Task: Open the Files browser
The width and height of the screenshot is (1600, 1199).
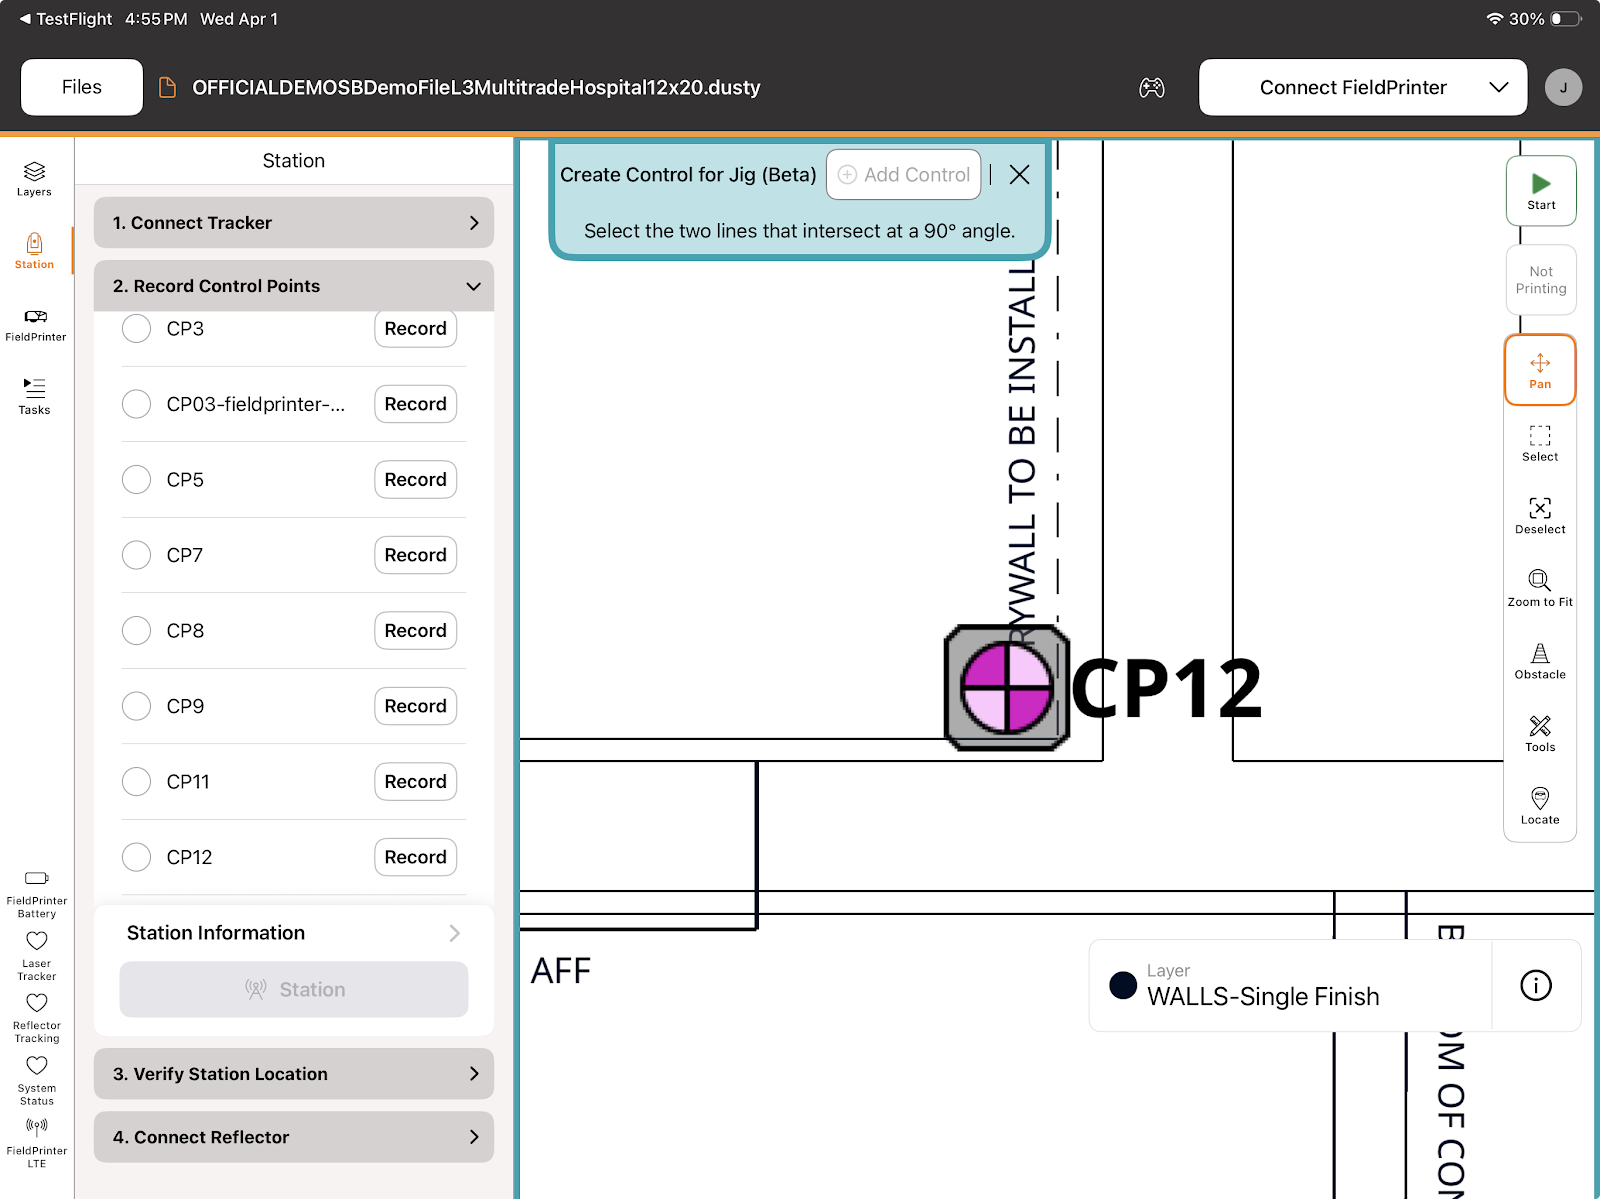Action: [82, 88]
